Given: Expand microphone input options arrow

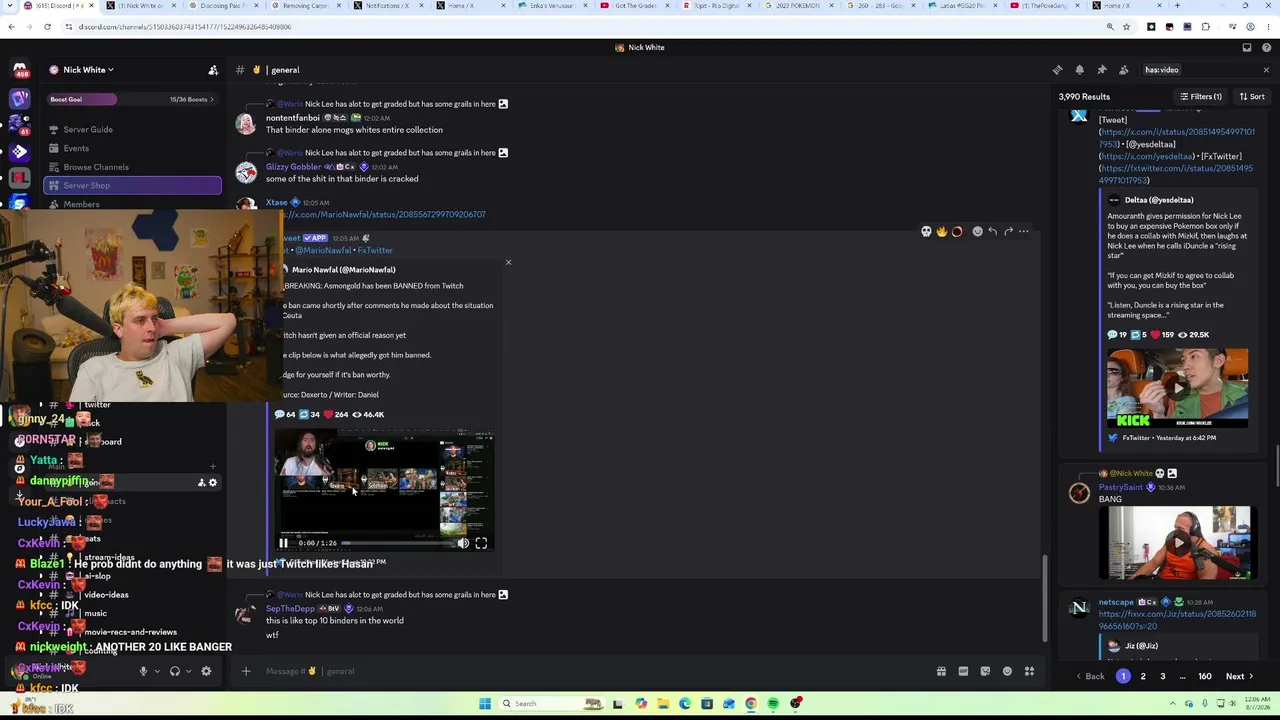Looking at the screenshot, I should click(156, 671).
